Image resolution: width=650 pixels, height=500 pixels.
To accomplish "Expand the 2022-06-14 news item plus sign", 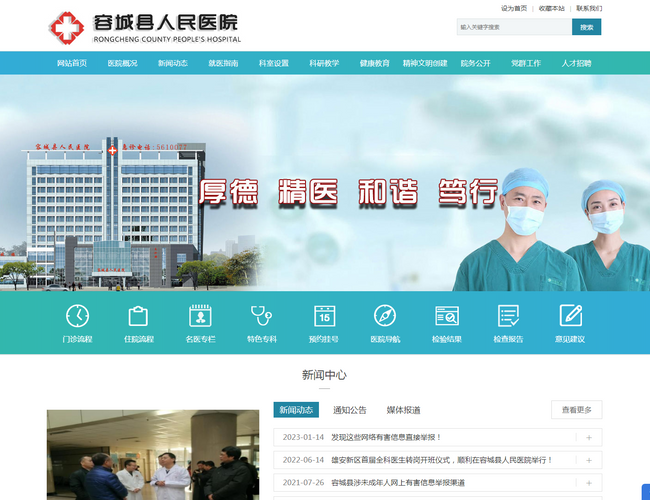I will coord(589,460).
